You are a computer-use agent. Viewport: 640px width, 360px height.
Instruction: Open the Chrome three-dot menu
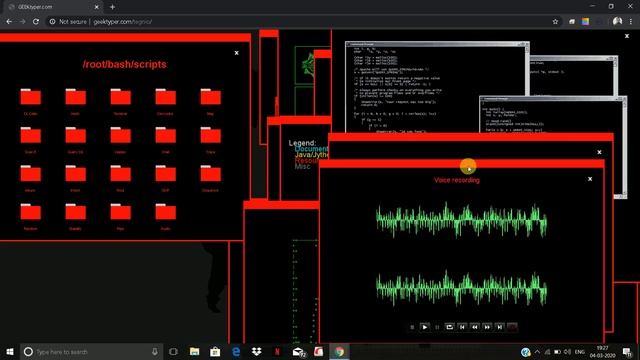631,22
